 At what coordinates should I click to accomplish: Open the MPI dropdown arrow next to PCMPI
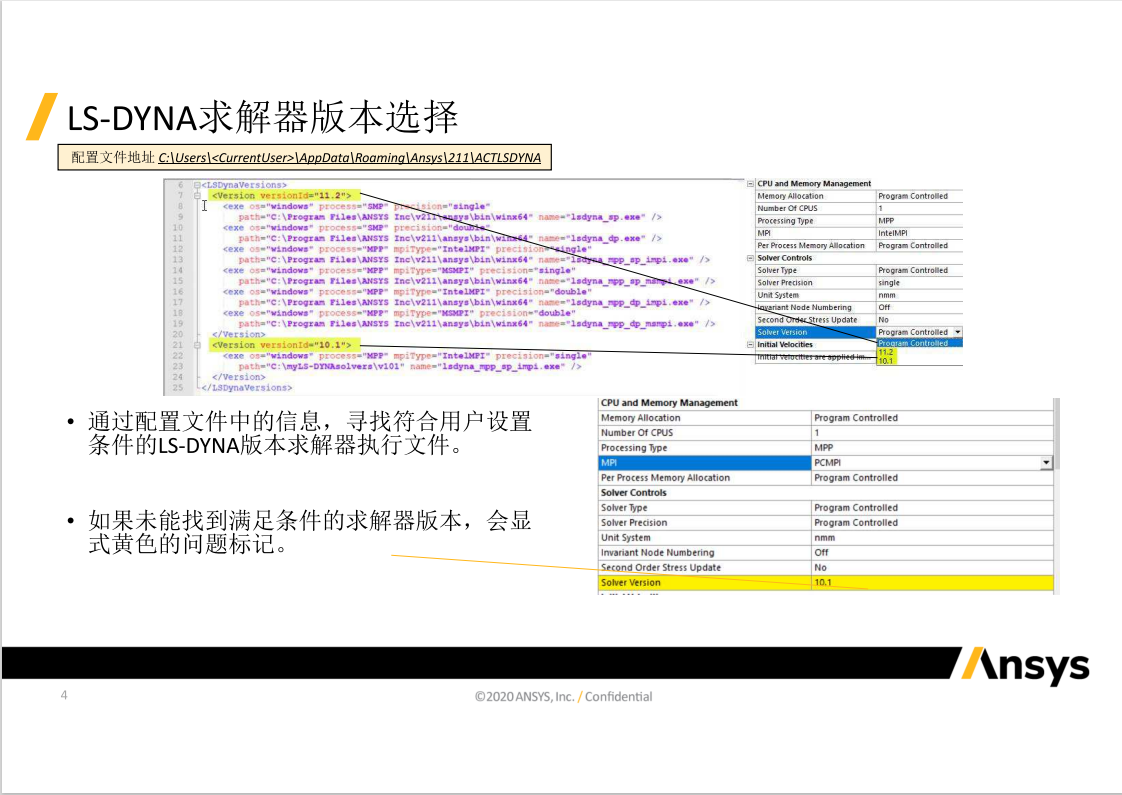pos(1046,463)
